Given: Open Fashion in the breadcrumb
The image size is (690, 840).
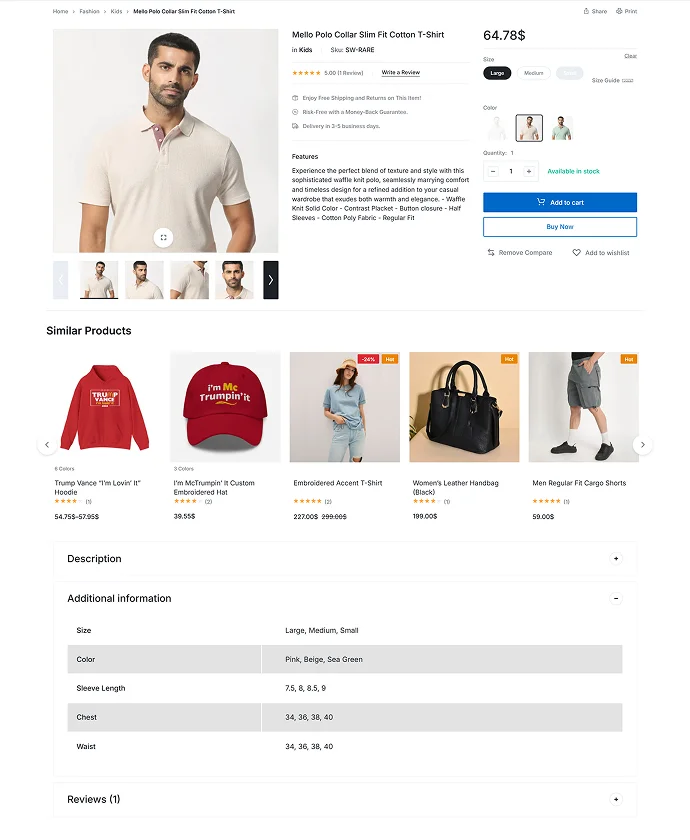Looking at the screenshot, I should click(89, 11).
